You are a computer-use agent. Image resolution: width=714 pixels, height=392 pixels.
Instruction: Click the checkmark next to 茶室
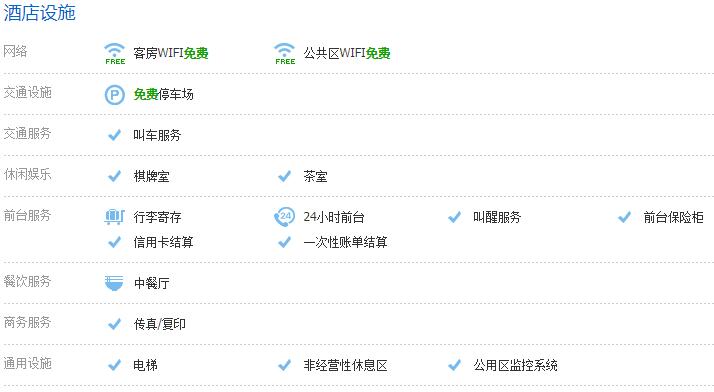(x=285, y=176)
